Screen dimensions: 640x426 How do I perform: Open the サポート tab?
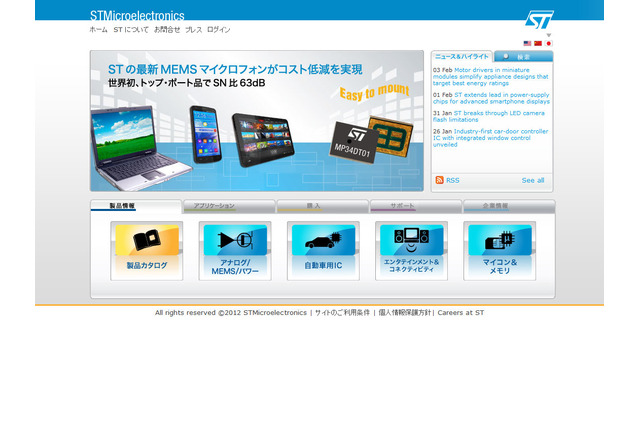(416, 206)
